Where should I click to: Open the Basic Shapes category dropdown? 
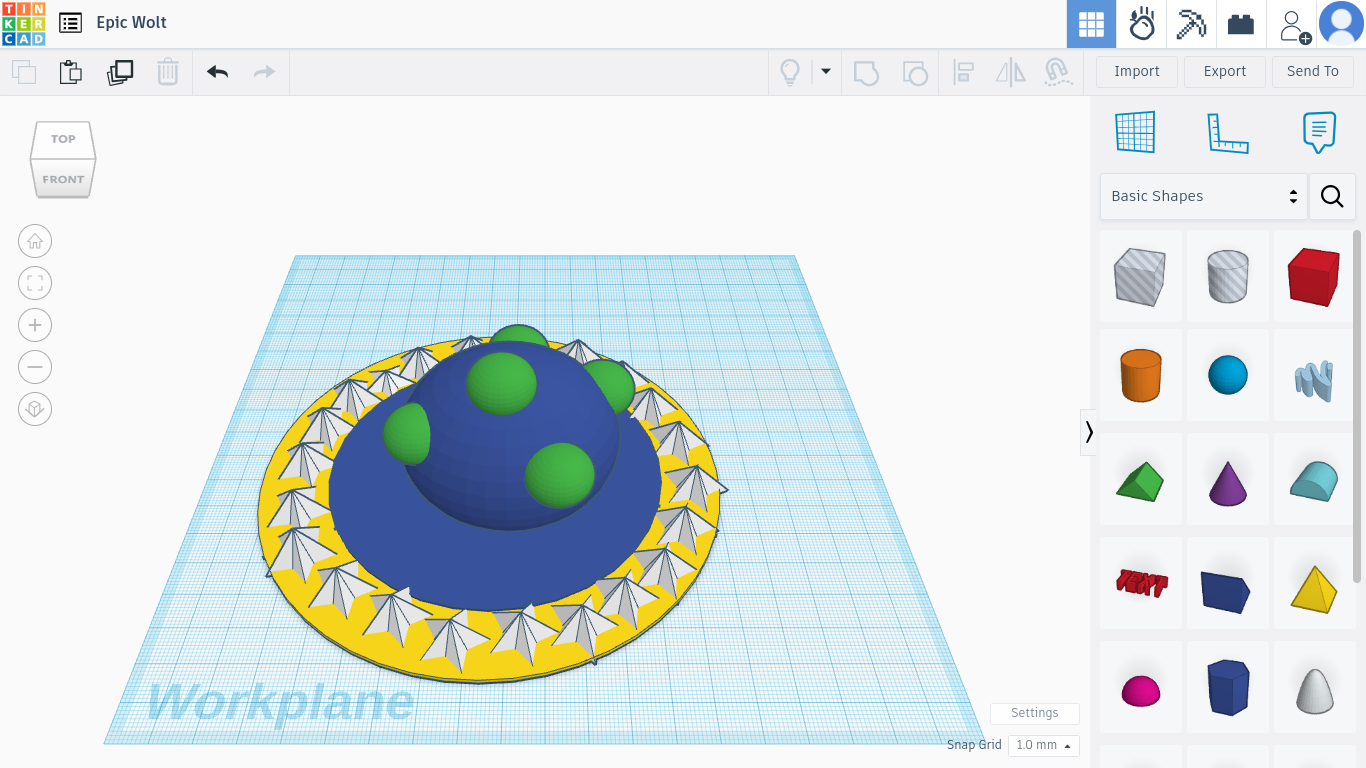[x=1204, y=196]
